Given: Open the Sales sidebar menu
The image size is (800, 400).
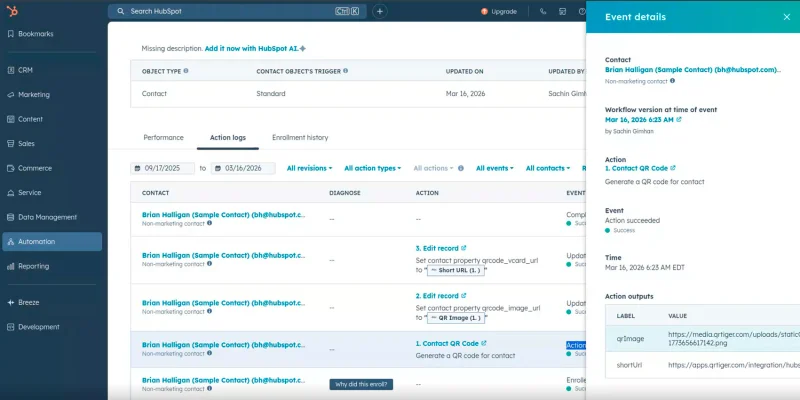Looking at the screenshot, I should coord(21,143).
